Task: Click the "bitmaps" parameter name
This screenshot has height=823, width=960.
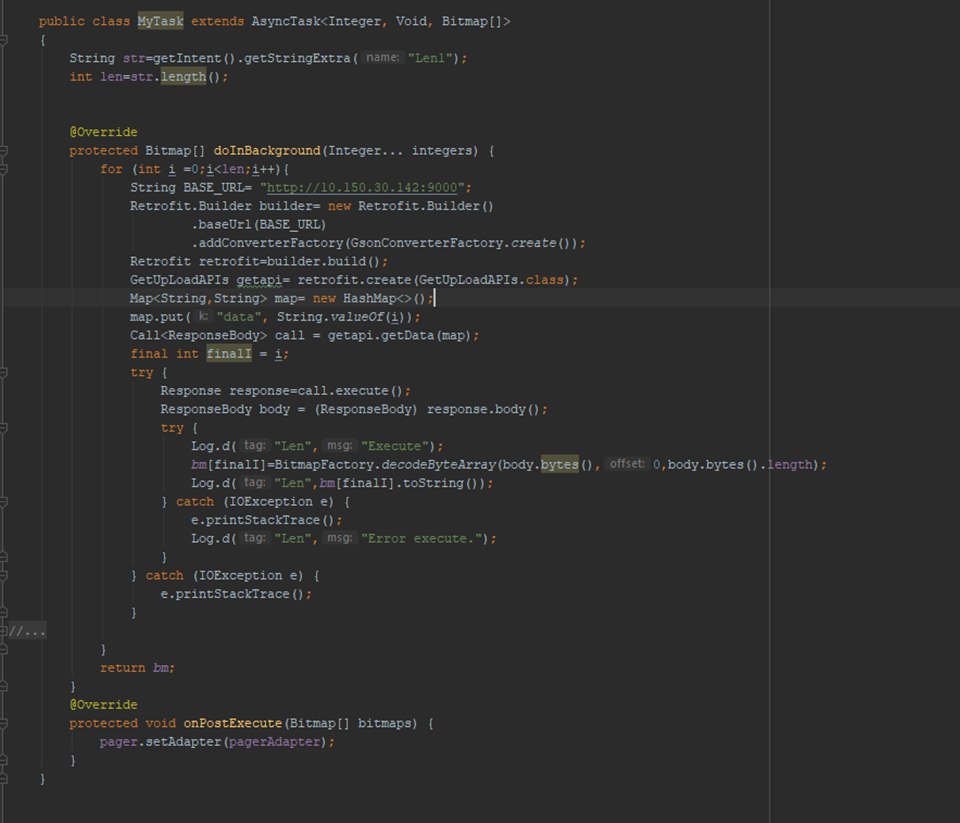Action: (x=384, y=723)
